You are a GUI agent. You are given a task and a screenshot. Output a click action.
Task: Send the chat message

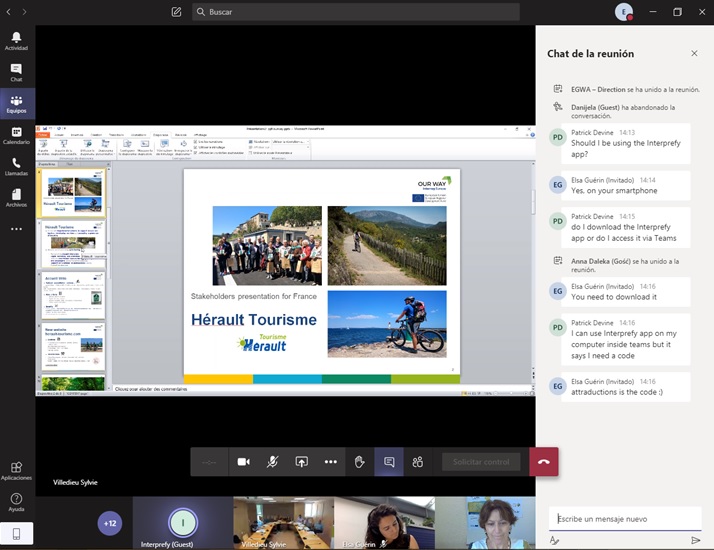tap(695, 540)
